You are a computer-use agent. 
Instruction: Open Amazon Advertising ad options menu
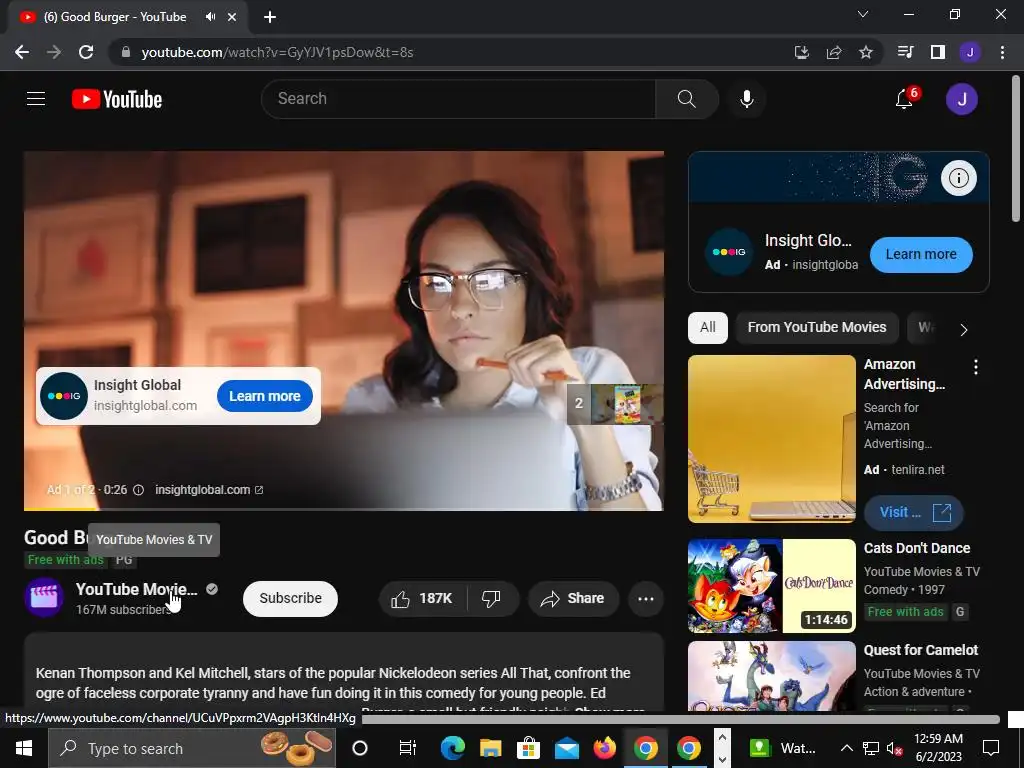(x=976, y=367)
